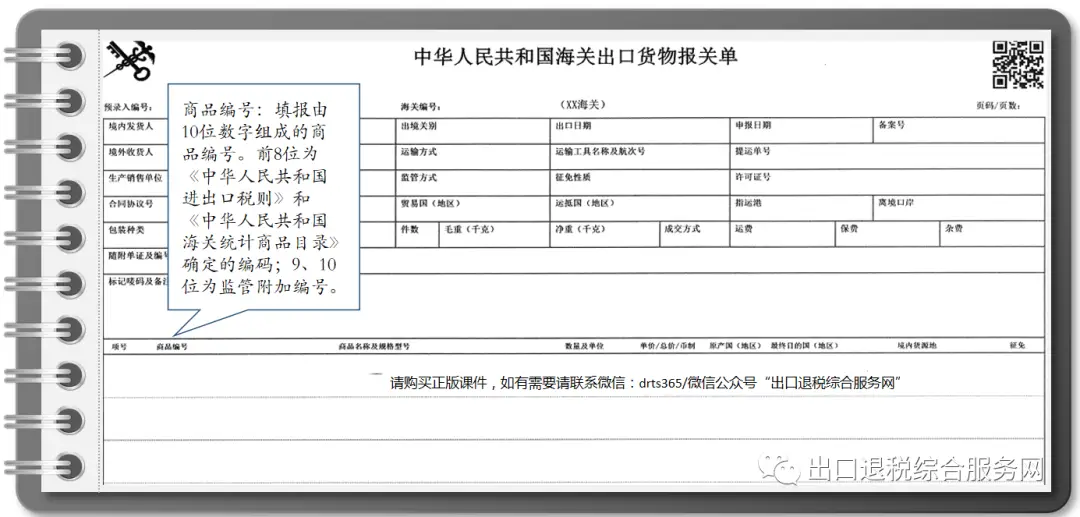The width and height of the screenshot is (1080, 517).
Task: Click the 贸易国(地区) field
Action: [x=473, y=209]
